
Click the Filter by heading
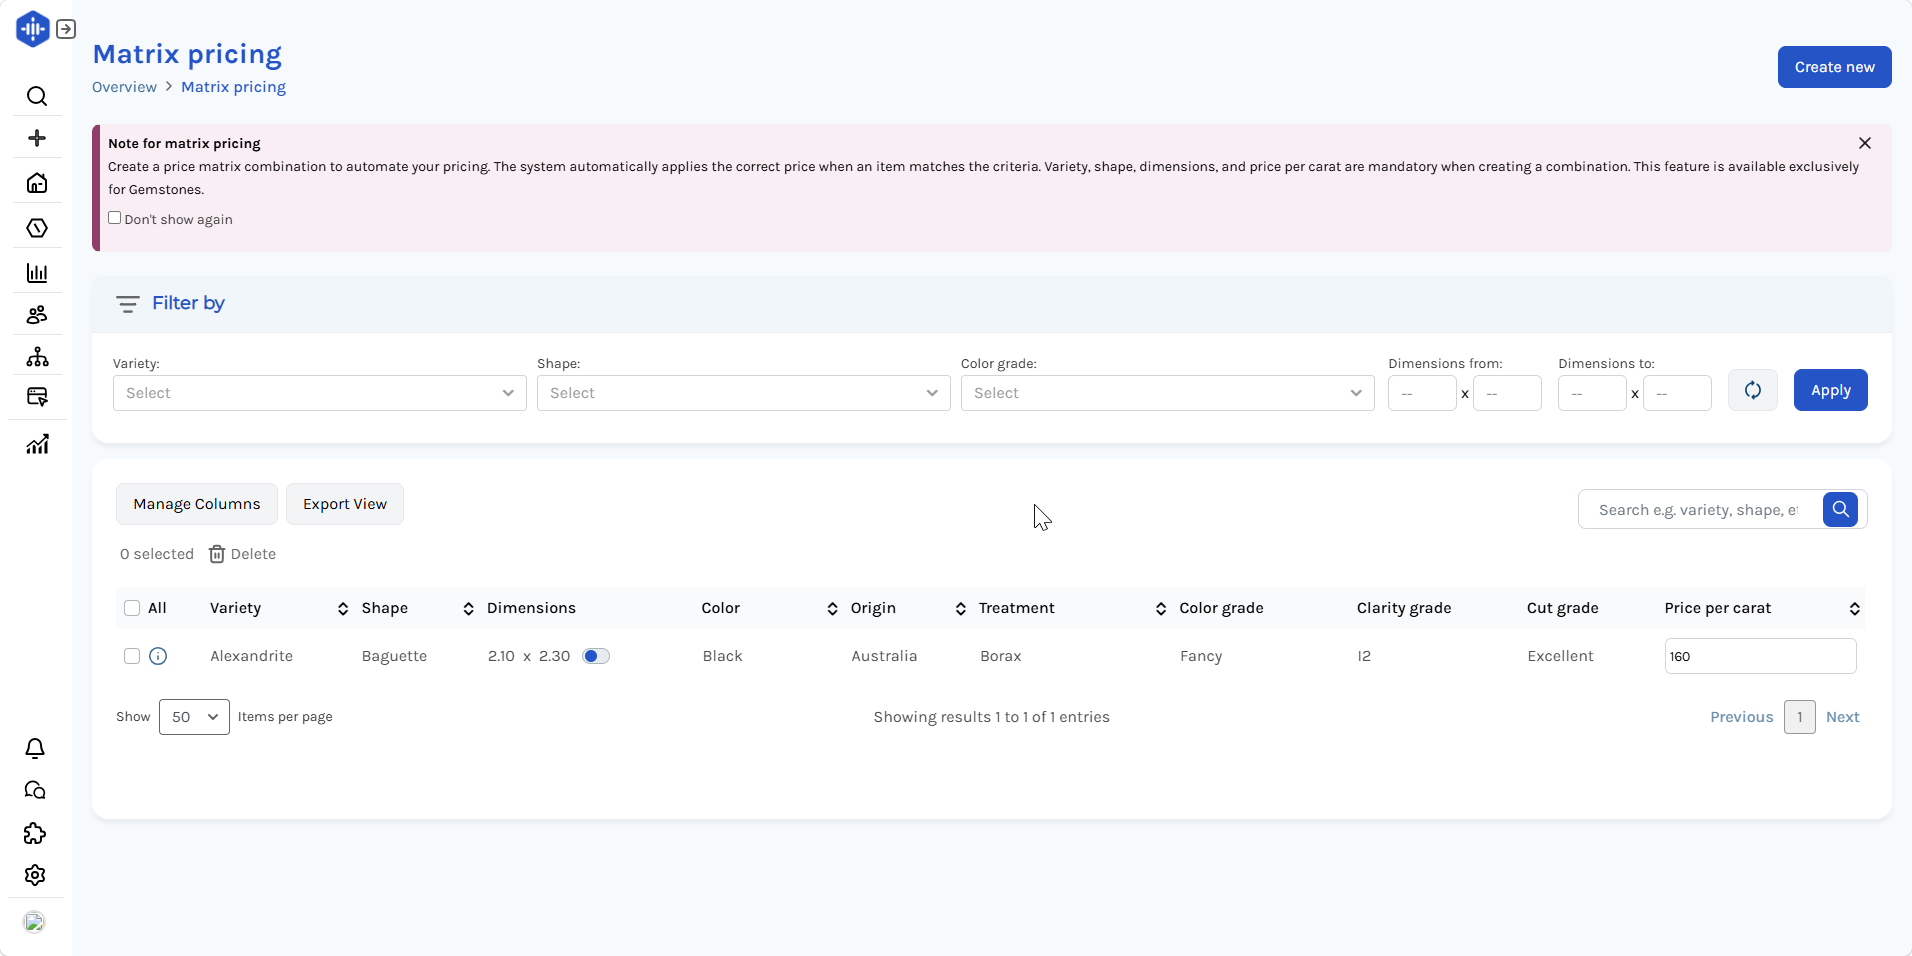pyautogui.click(x=188, y=303)
